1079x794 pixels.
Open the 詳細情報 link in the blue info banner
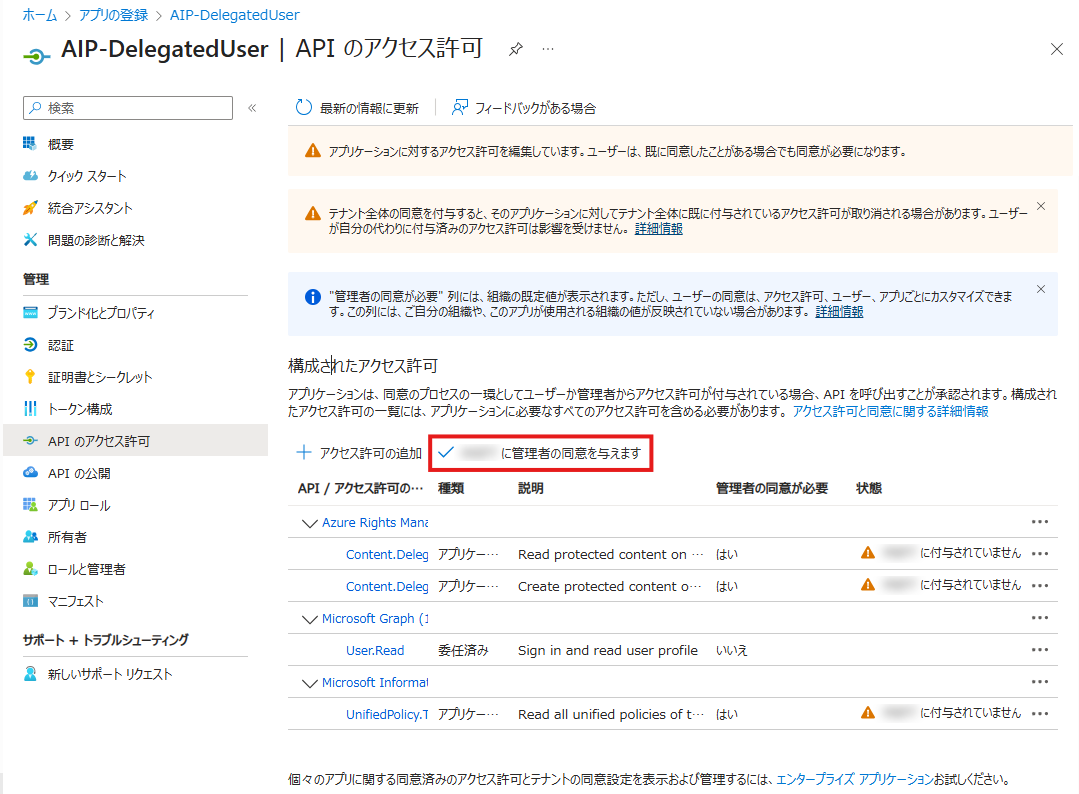click(839, 312)
